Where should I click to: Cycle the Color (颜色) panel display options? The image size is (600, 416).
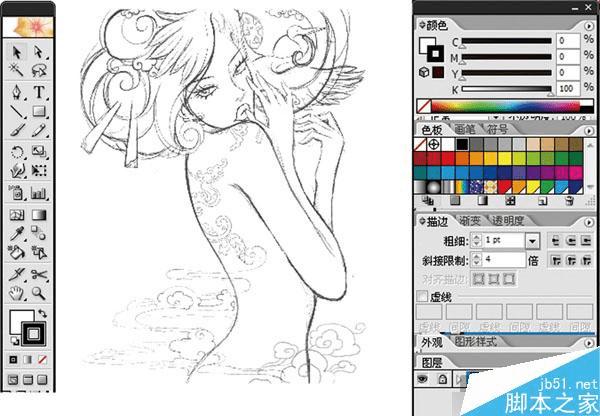(422, 25)
